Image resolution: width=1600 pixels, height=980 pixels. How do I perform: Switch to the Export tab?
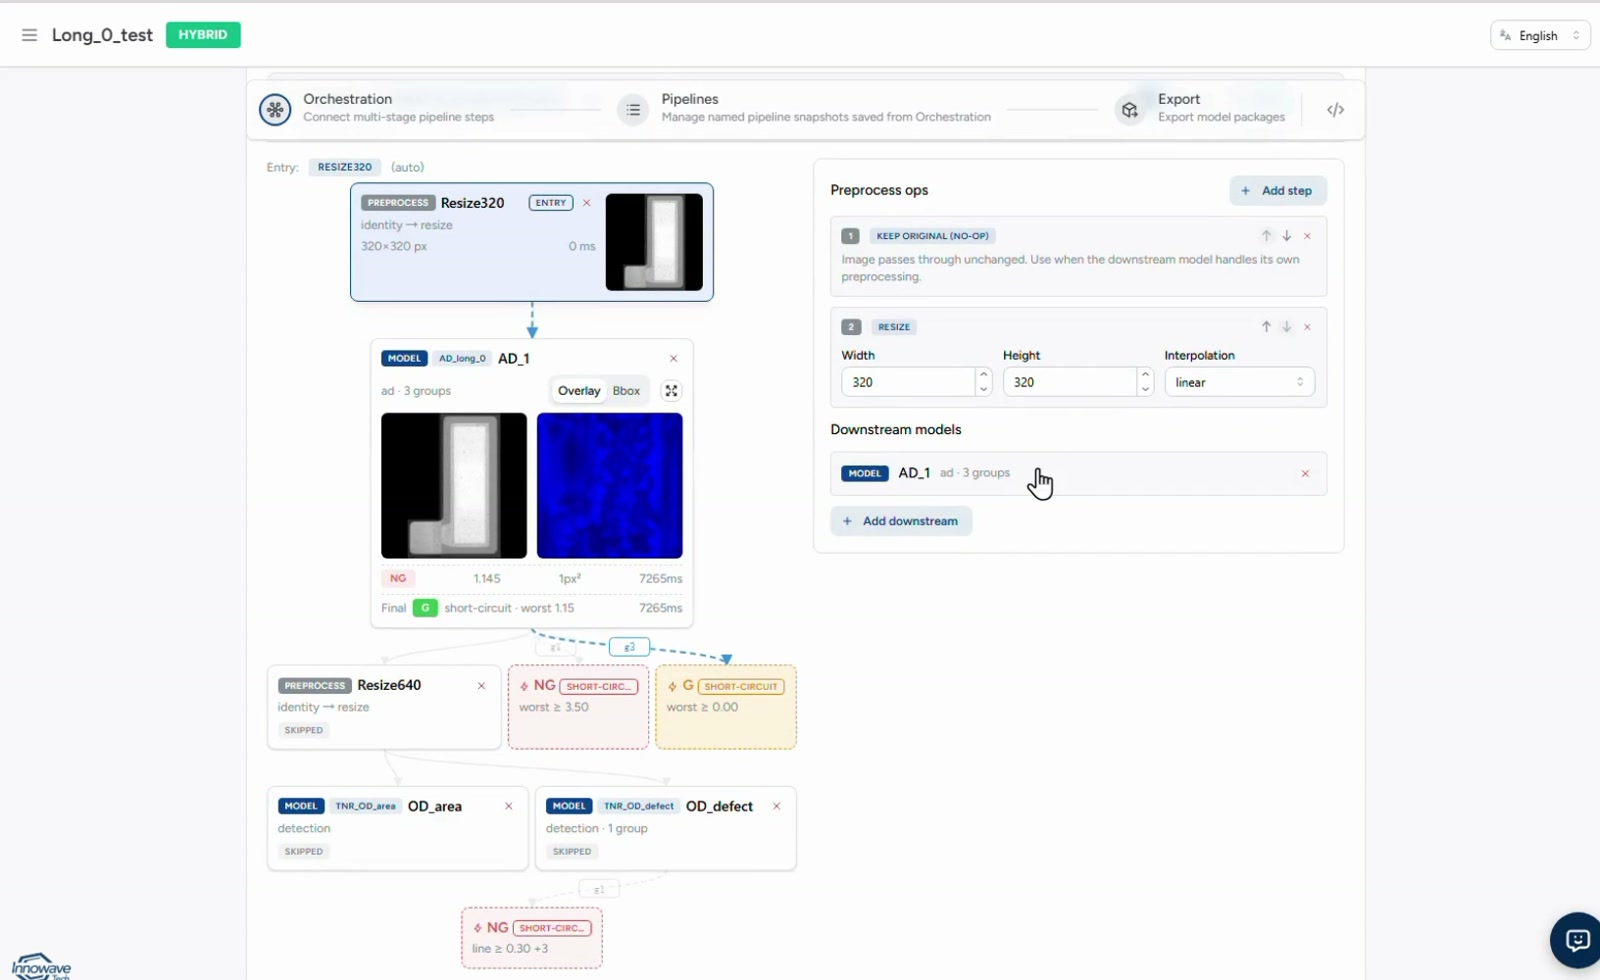click(x=1200, y=108)
